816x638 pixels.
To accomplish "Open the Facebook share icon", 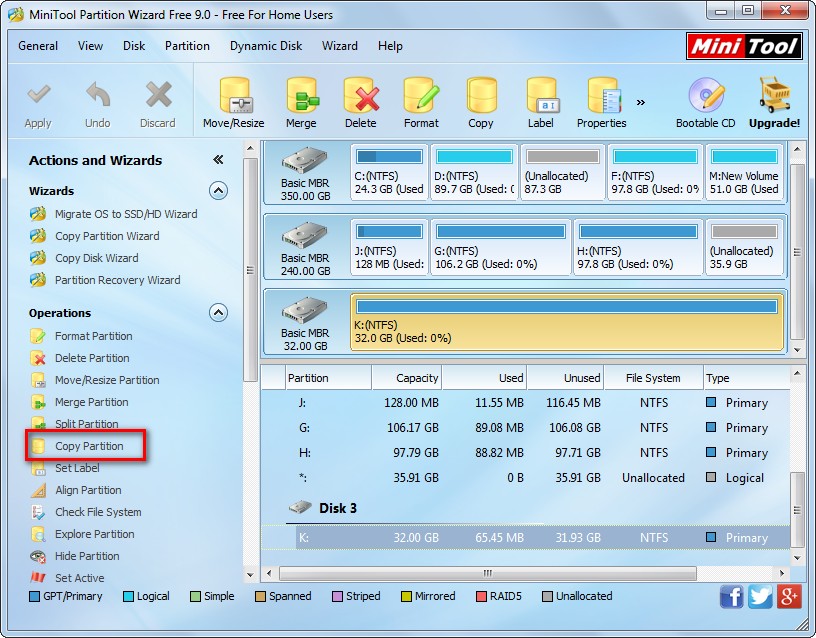I will coord(732,596).
